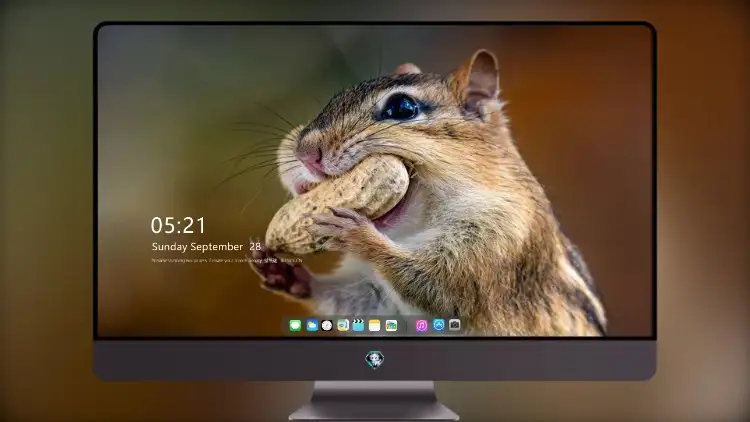This screenshot has height=422, width=750.
Task: Click the 05:21 clock widget
Action: coord(178,225)
